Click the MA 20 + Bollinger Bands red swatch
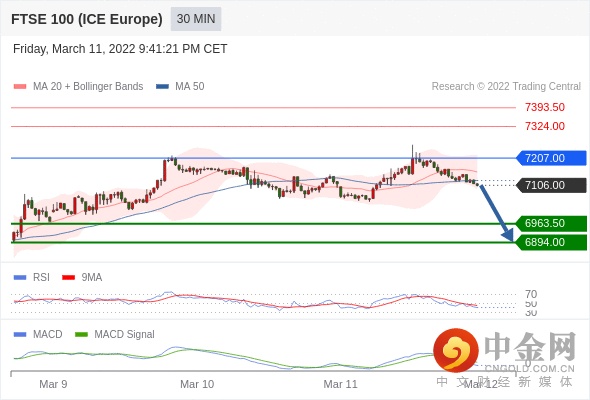590x400 pixels. click(x=20, y=87)
